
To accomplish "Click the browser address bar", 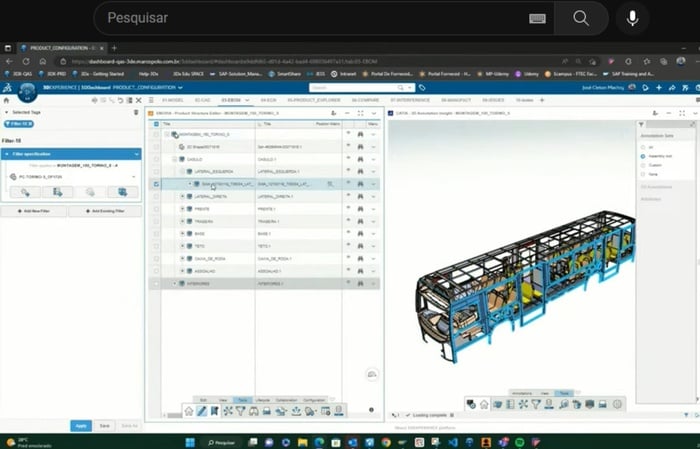I will tap(308, 62).
